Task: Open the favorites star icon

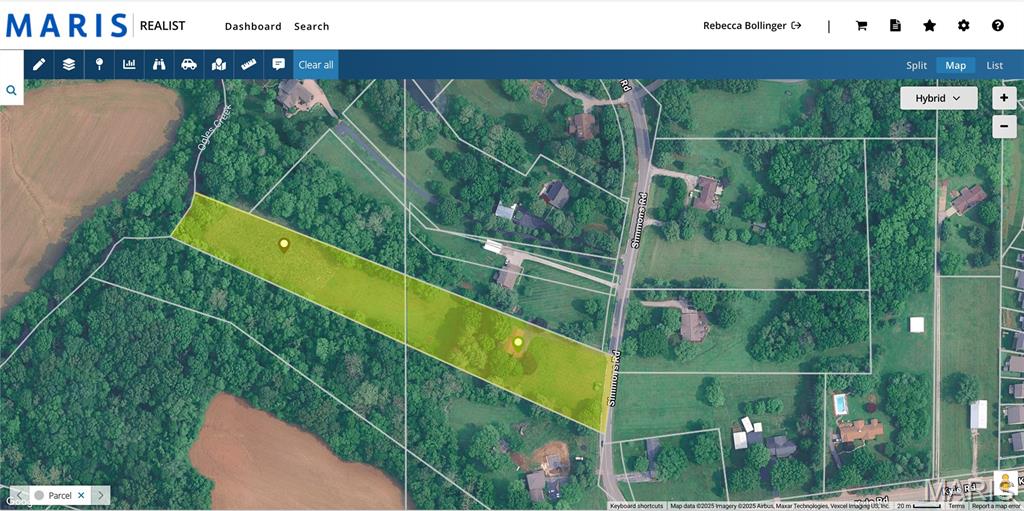Action: (x=929, y=25)
